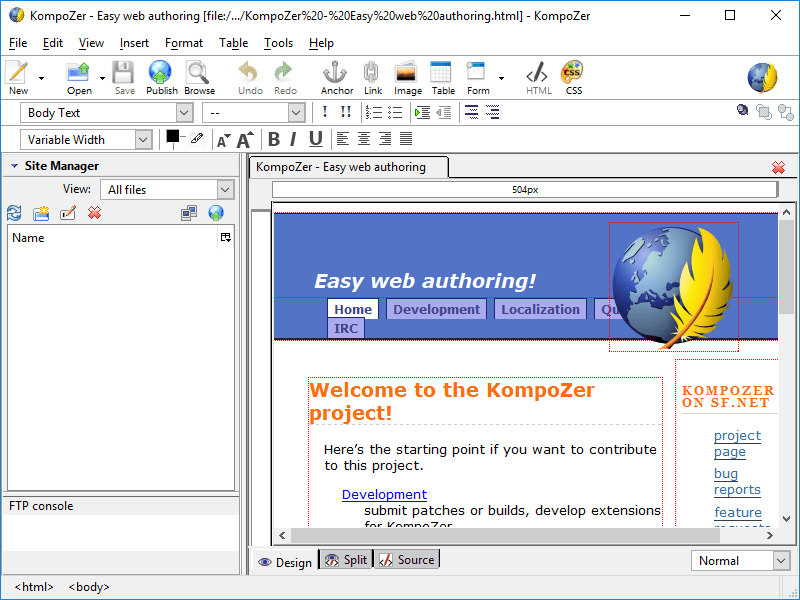This screenshot has height=600, width=800.
Task: Click the HTML toolbar icon
Action: pos(537,72)
